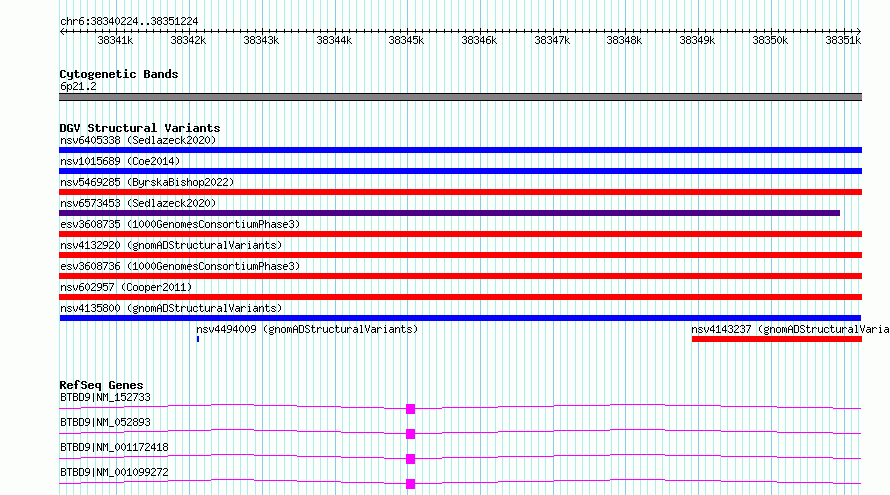This screenshot has height=495, width=890.
Task: Select the blue nsv6405338 variant bar
Action: point(460,150)
